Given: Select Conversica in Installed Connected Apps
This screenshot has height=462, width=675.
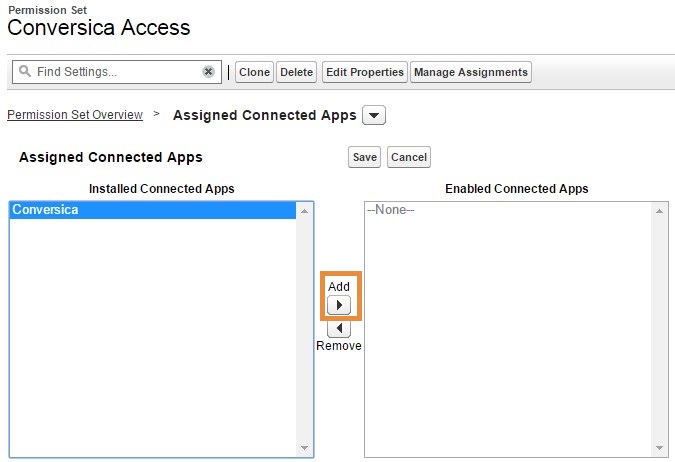Looking at the screenshot, I should click(152, 210).
